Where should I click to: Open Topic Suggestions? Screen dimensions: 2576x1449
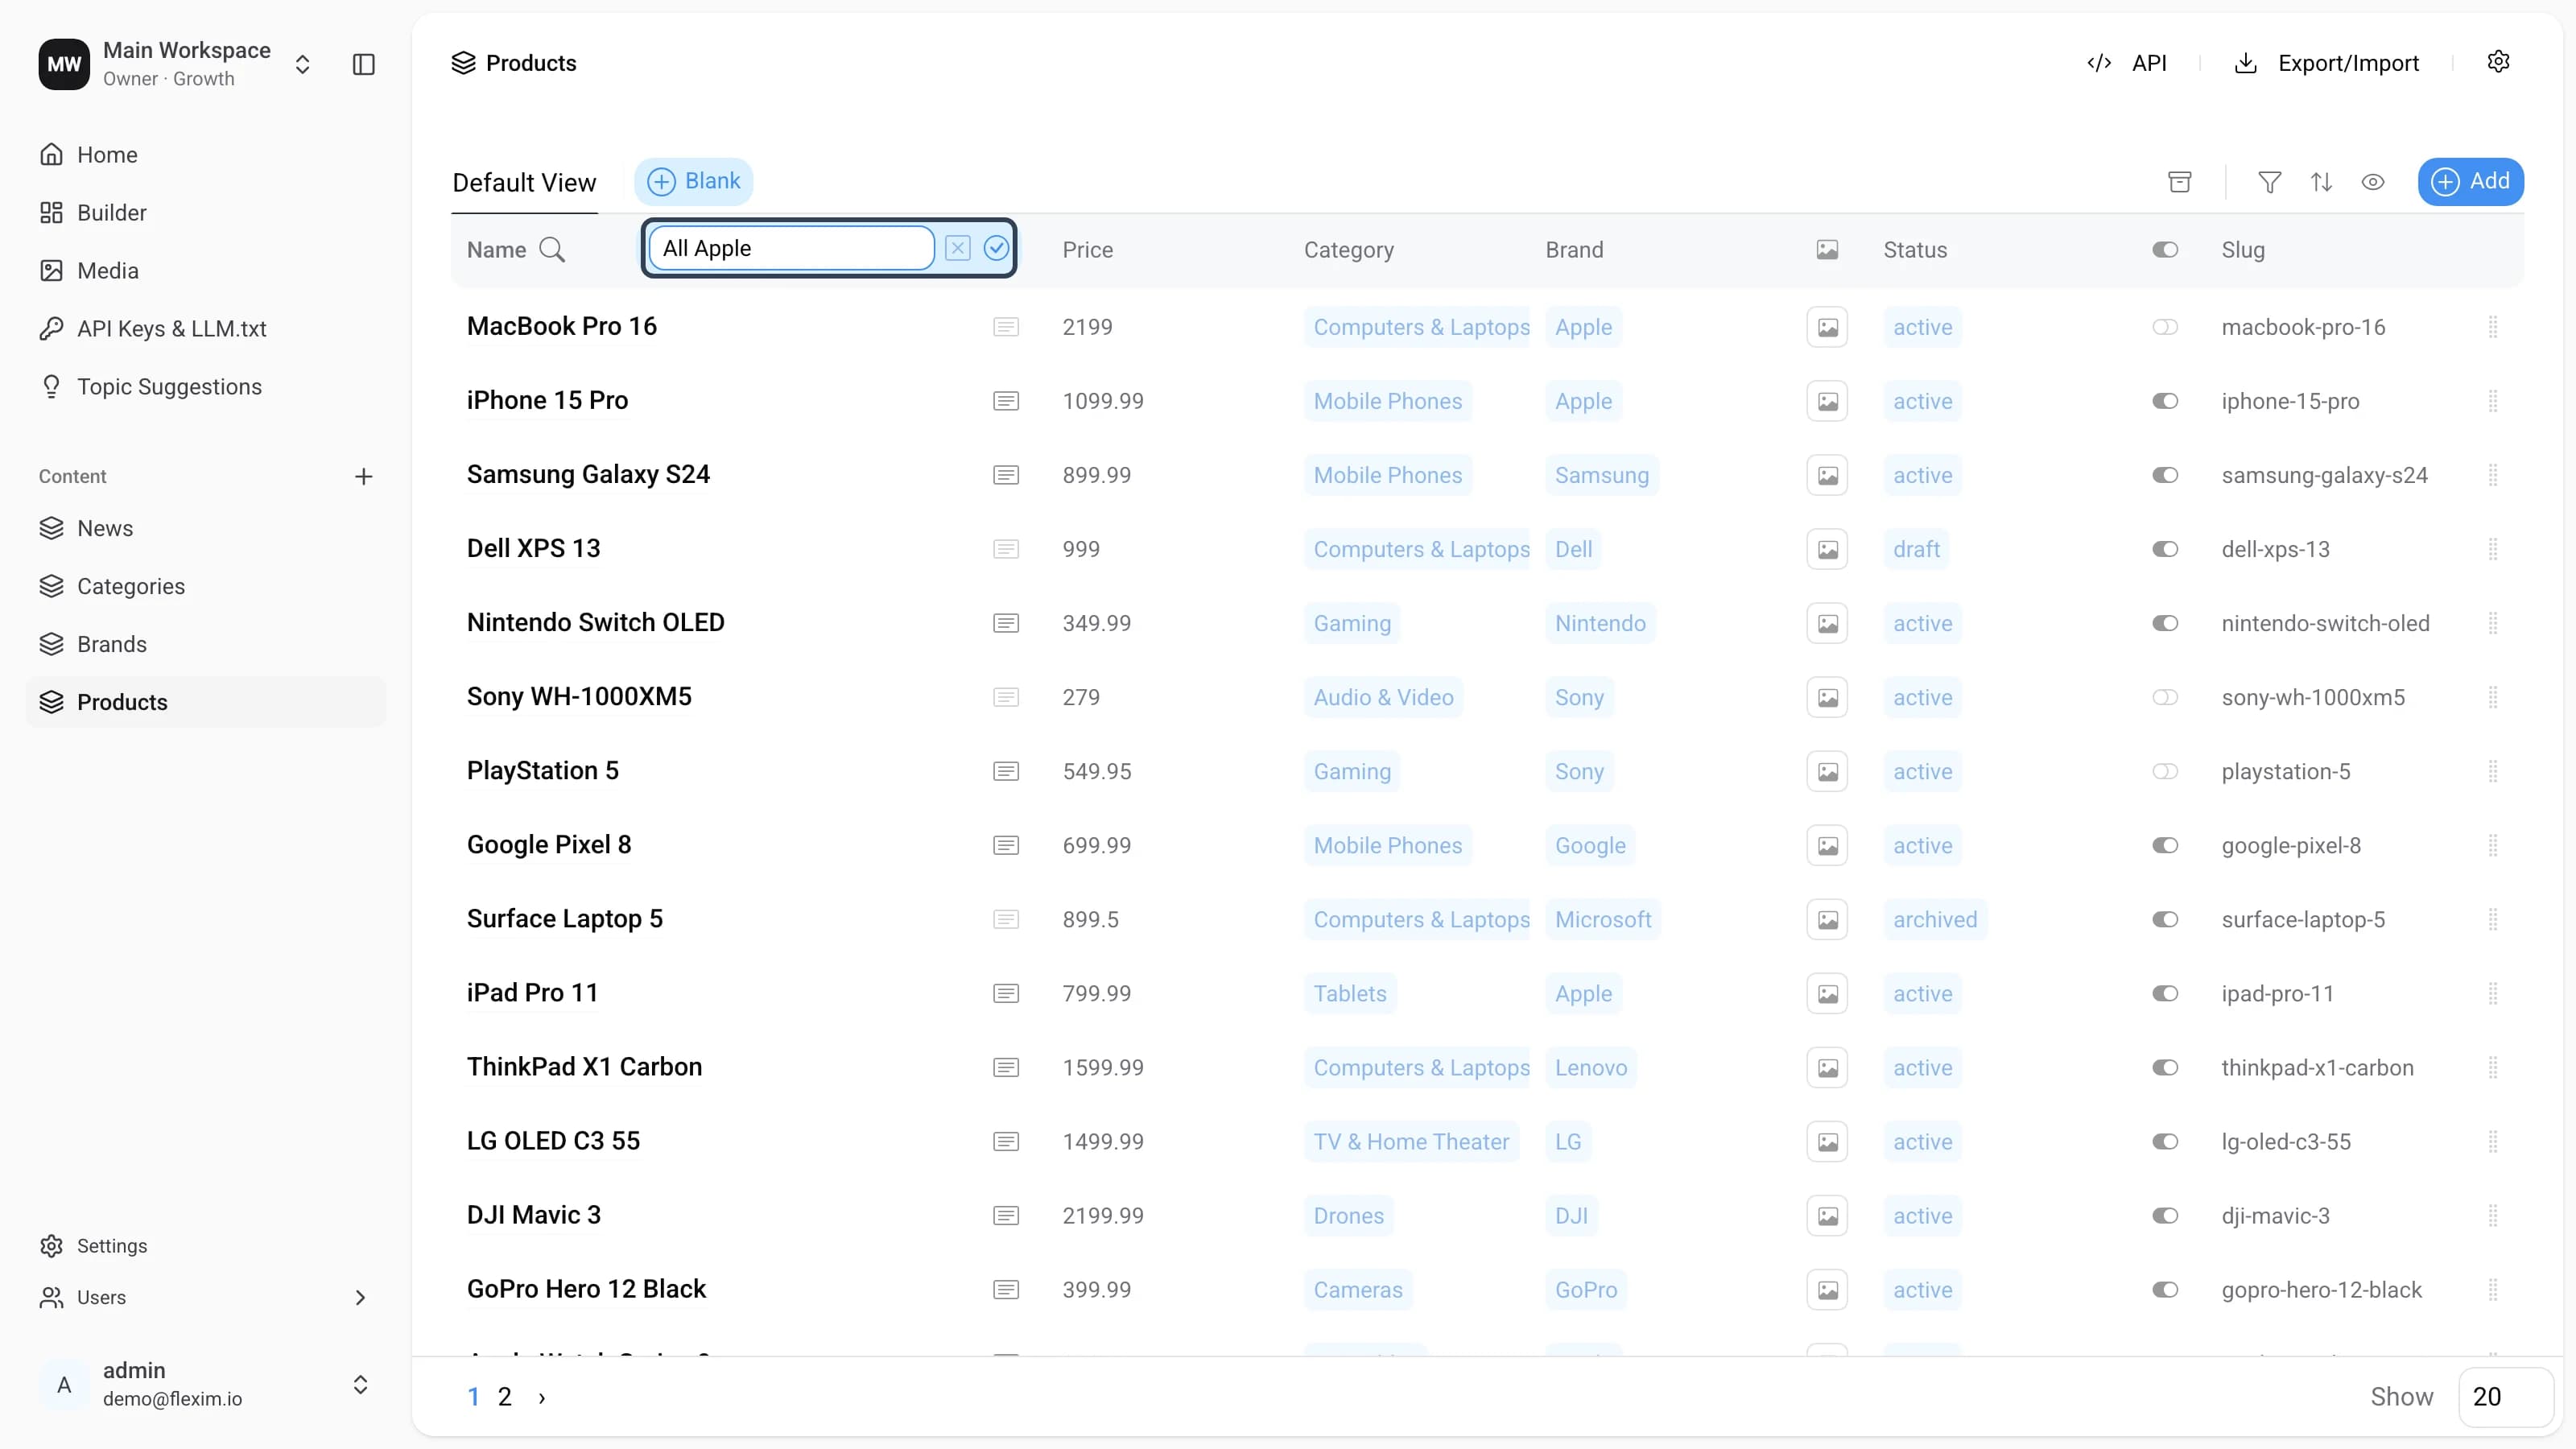(206, 387)
